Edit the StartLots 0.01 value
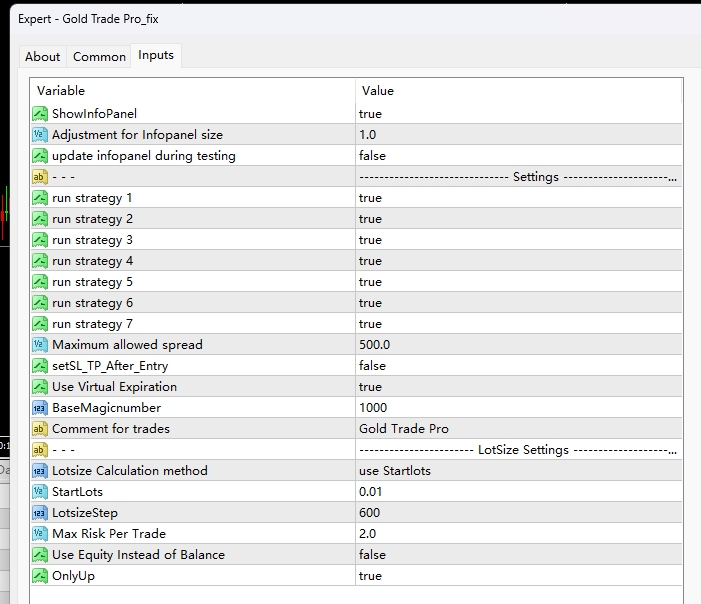The width and height of the screenshot is (701, 604). click(x=519, y=492)
